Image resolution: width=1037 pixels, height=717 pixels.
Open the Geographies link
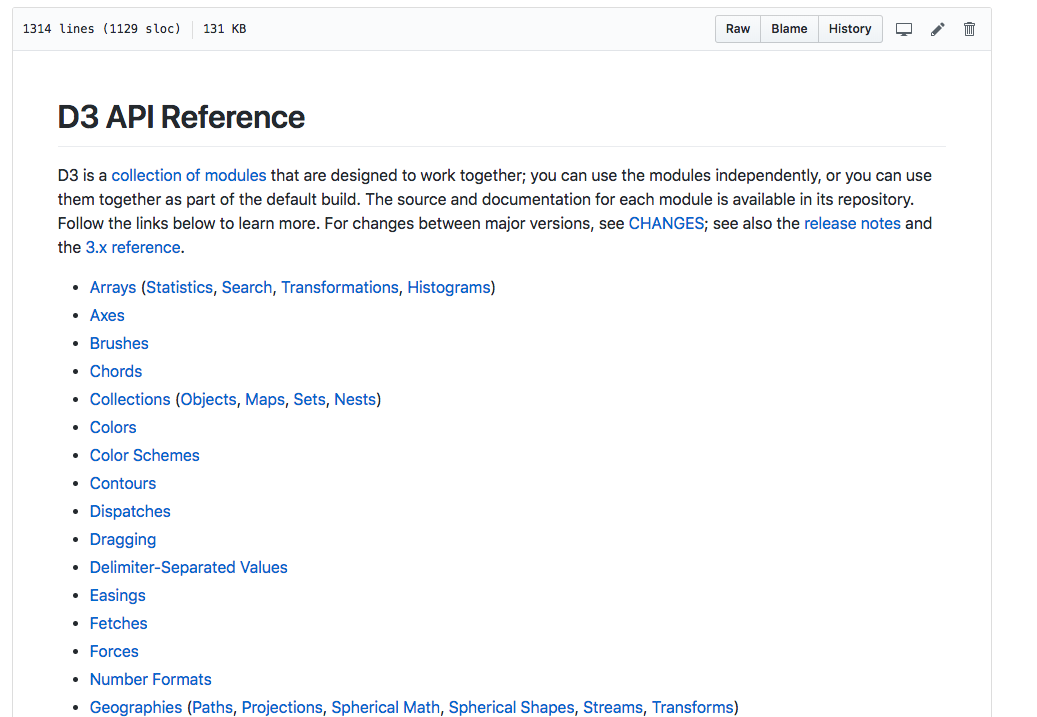[x=136, y=707]
